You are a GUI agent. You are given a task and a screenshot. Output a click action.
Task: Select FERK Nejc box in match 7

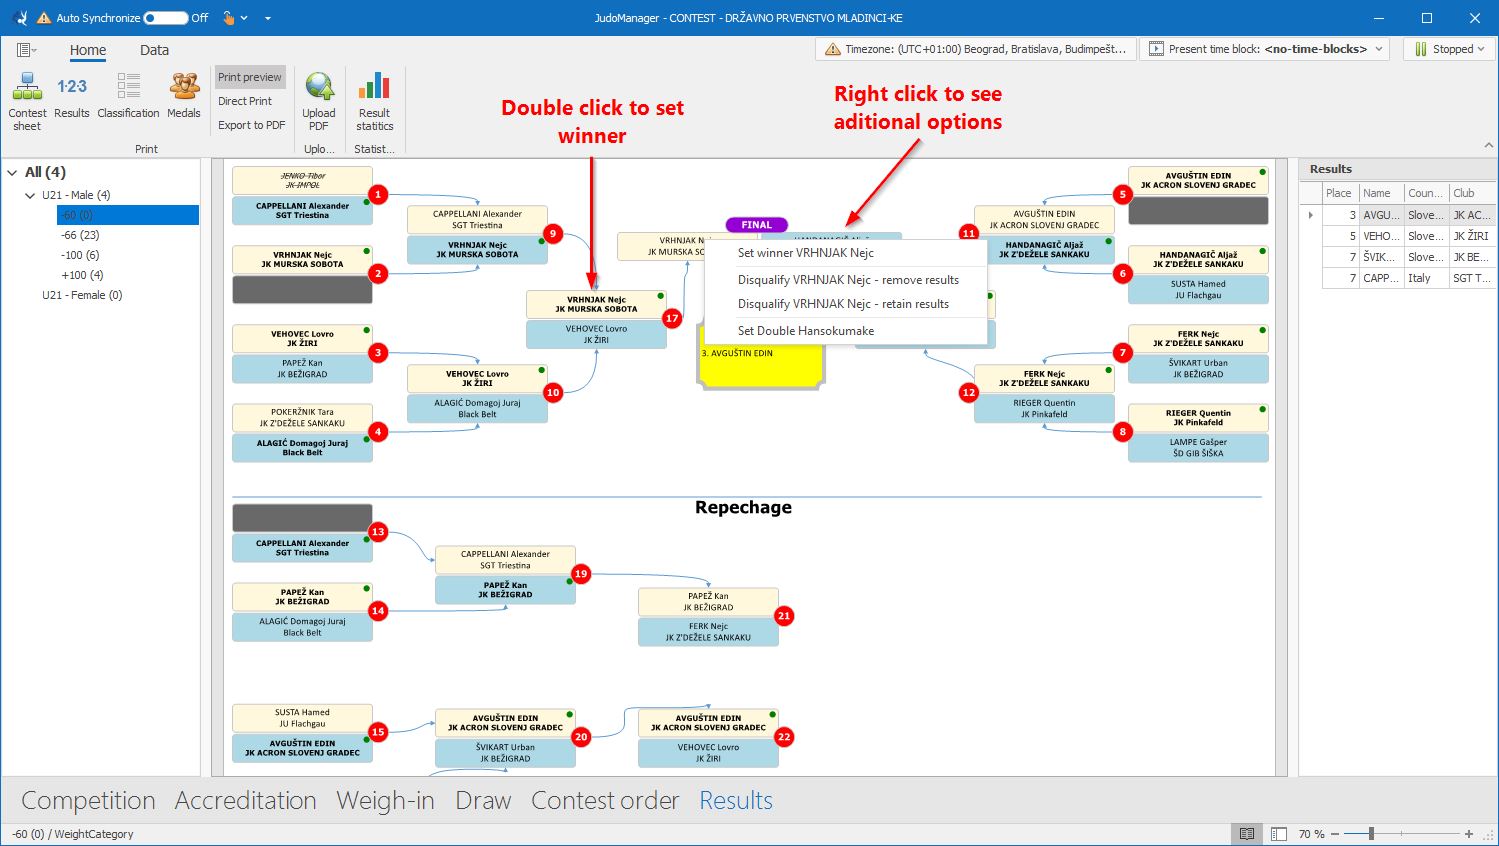point(1198,338)
